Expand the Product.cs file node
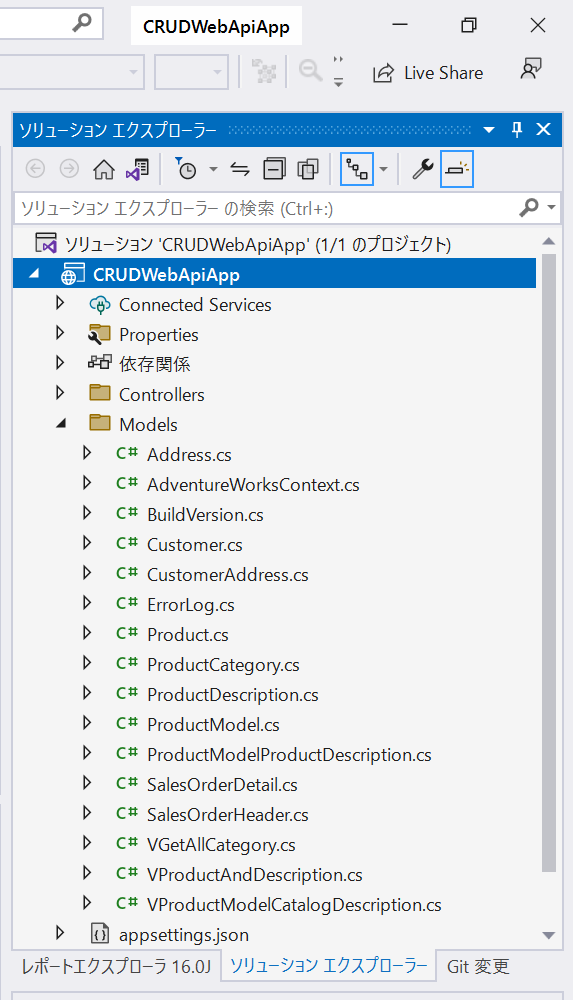This screenshot has width=573, height=1000. tap(87, 633)
